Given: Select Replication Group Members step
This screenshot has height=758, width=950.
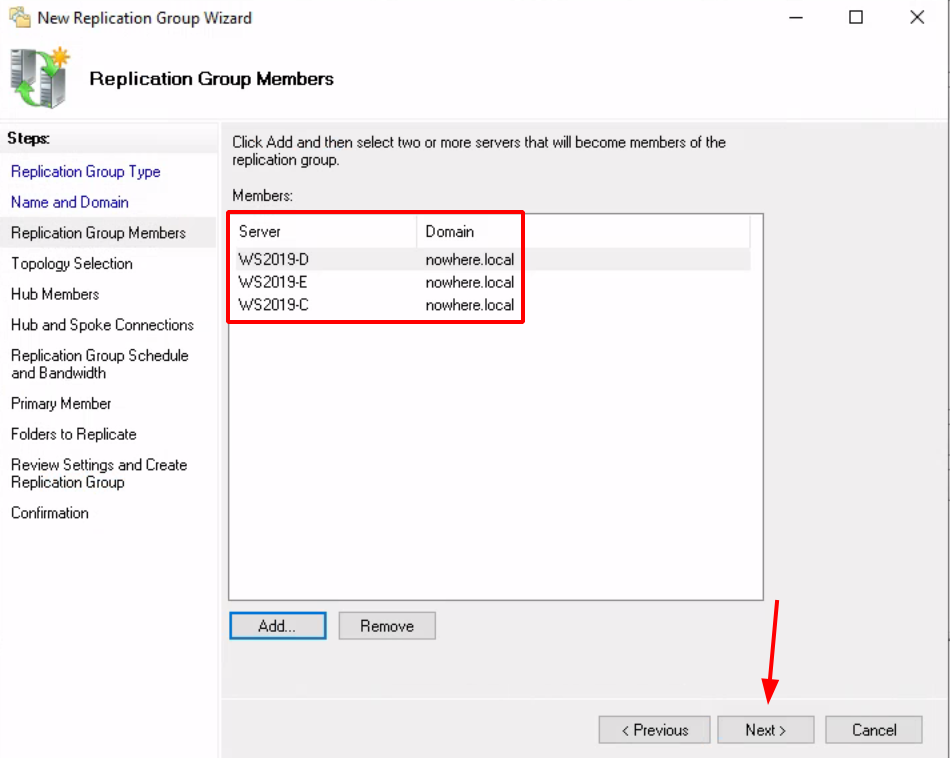Looking at the screenshot, I should click(98, 233).
